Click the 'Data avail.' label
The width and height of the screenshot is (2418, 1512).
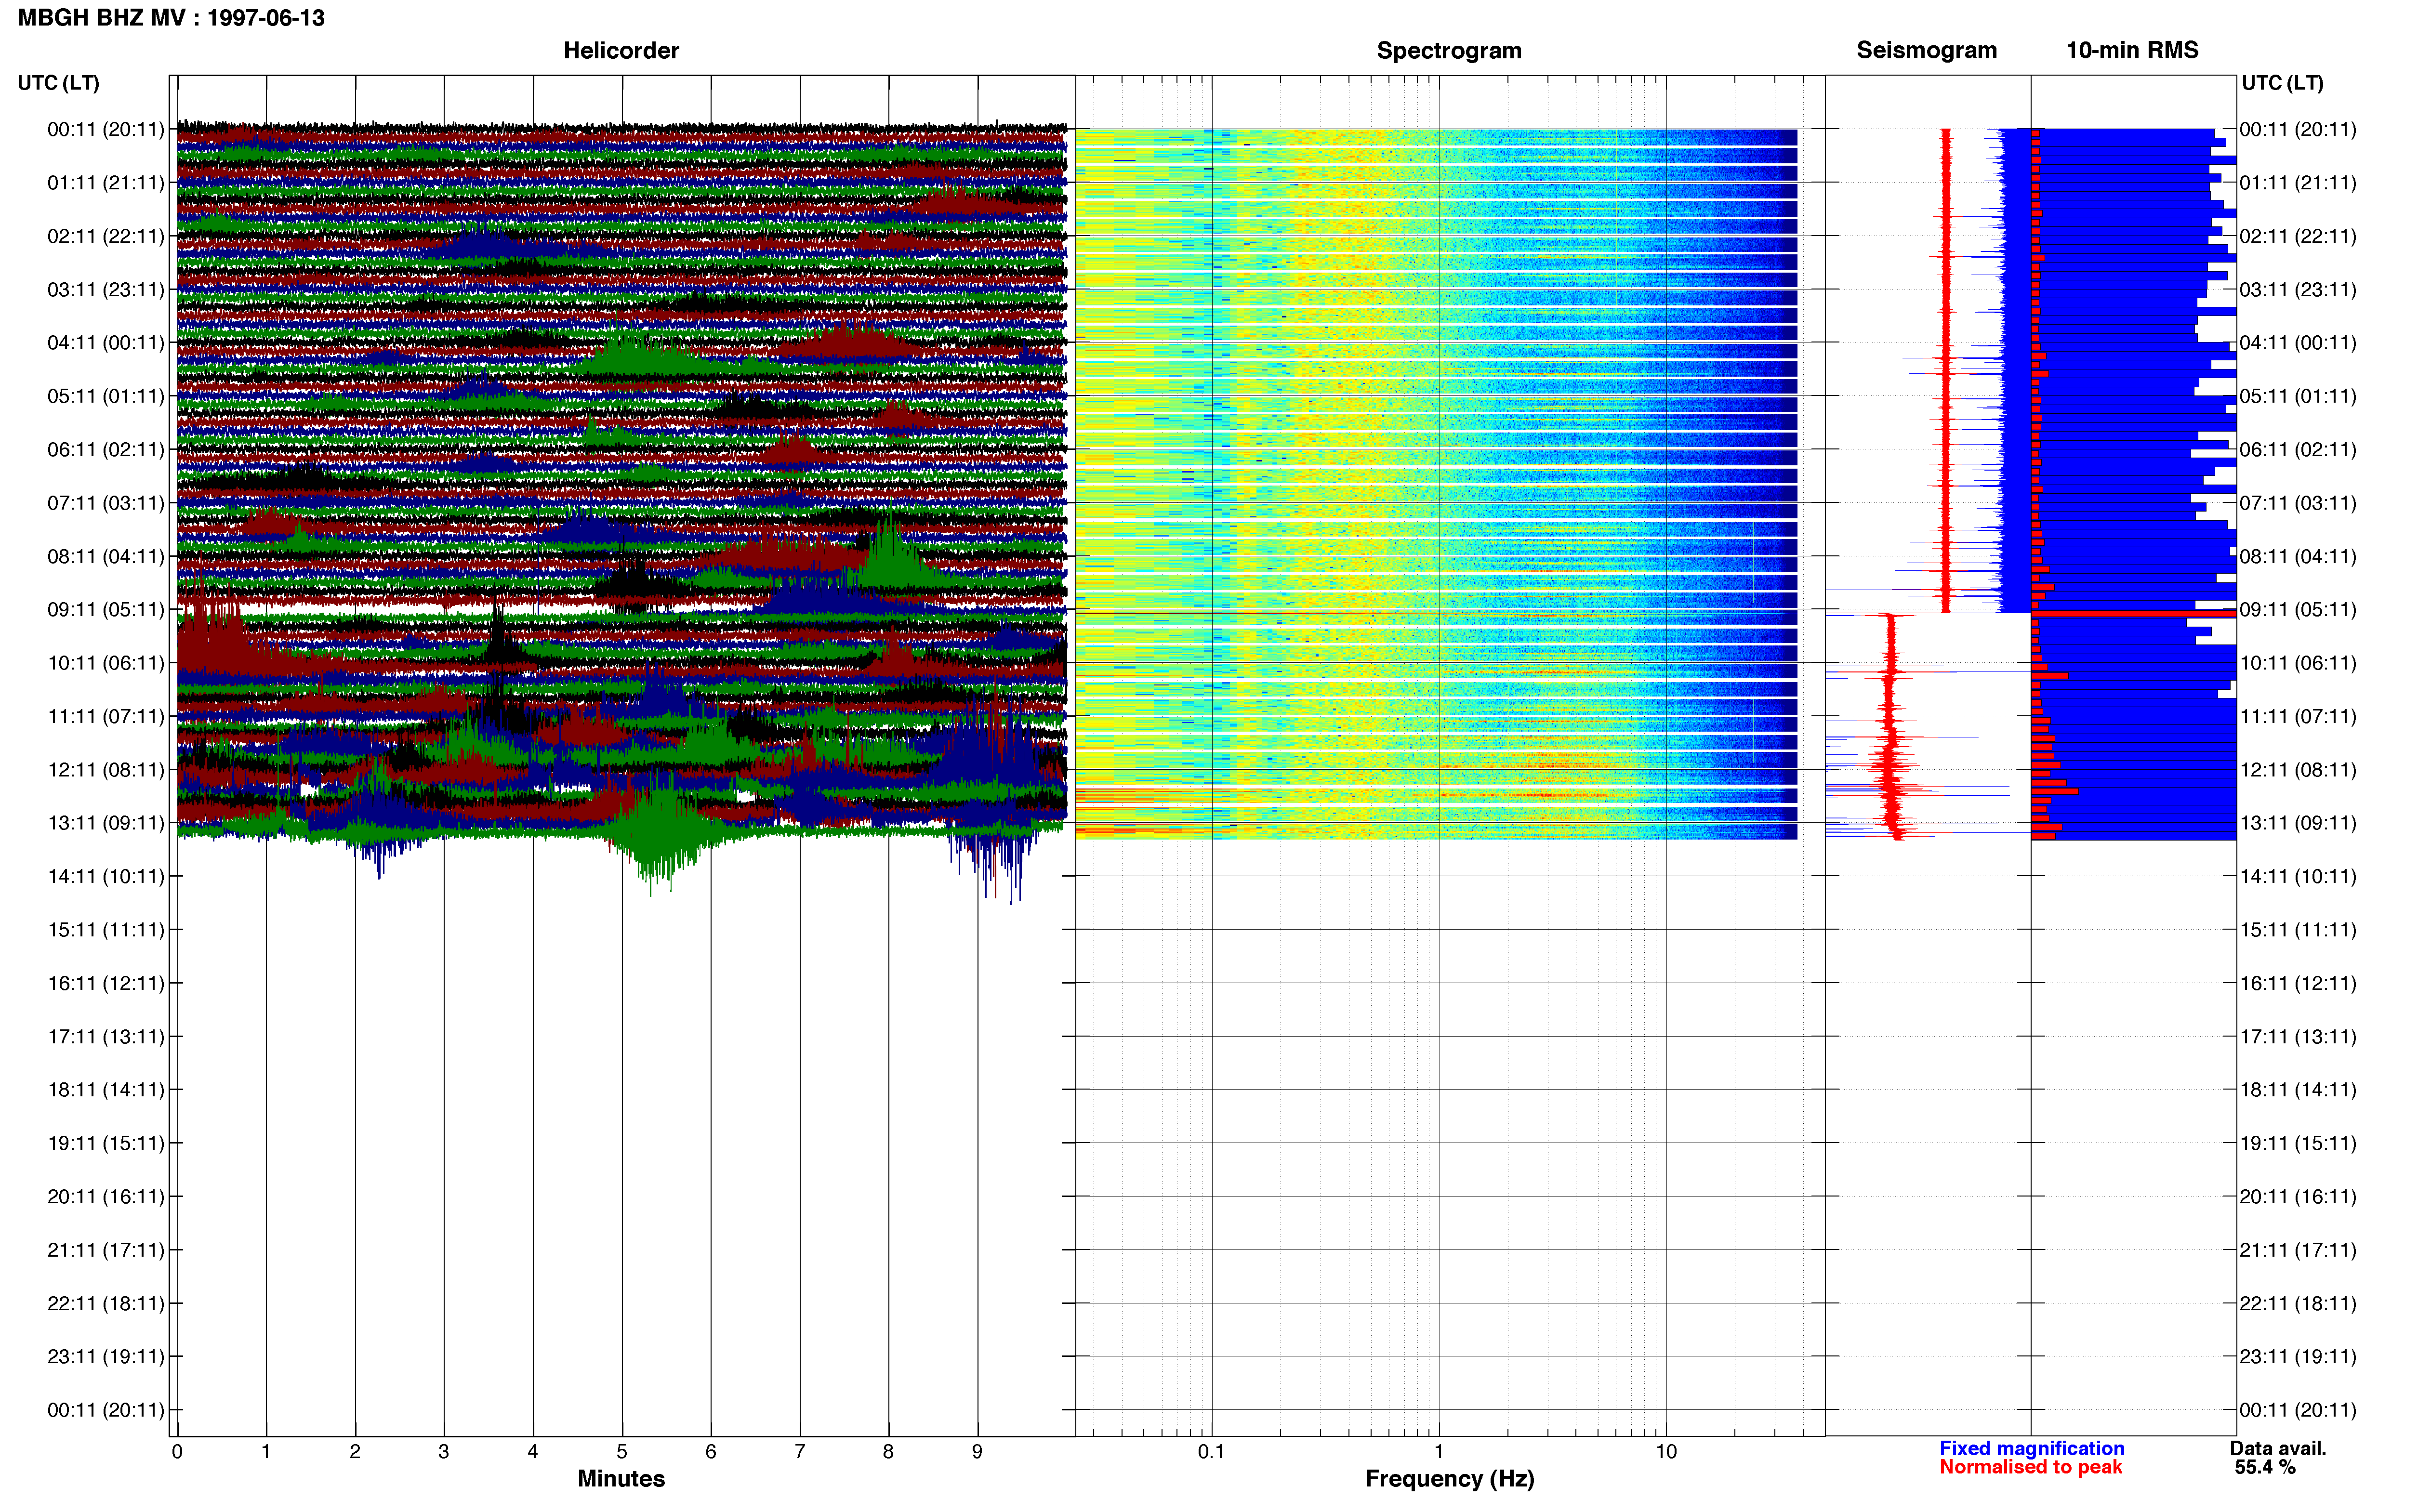2277,1448
